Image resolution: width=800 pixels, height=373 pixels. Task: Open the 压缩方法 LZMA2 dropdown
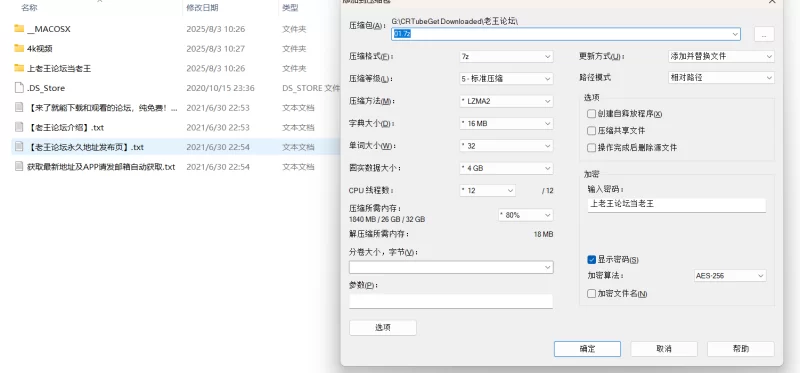click(x=506, y=101)
